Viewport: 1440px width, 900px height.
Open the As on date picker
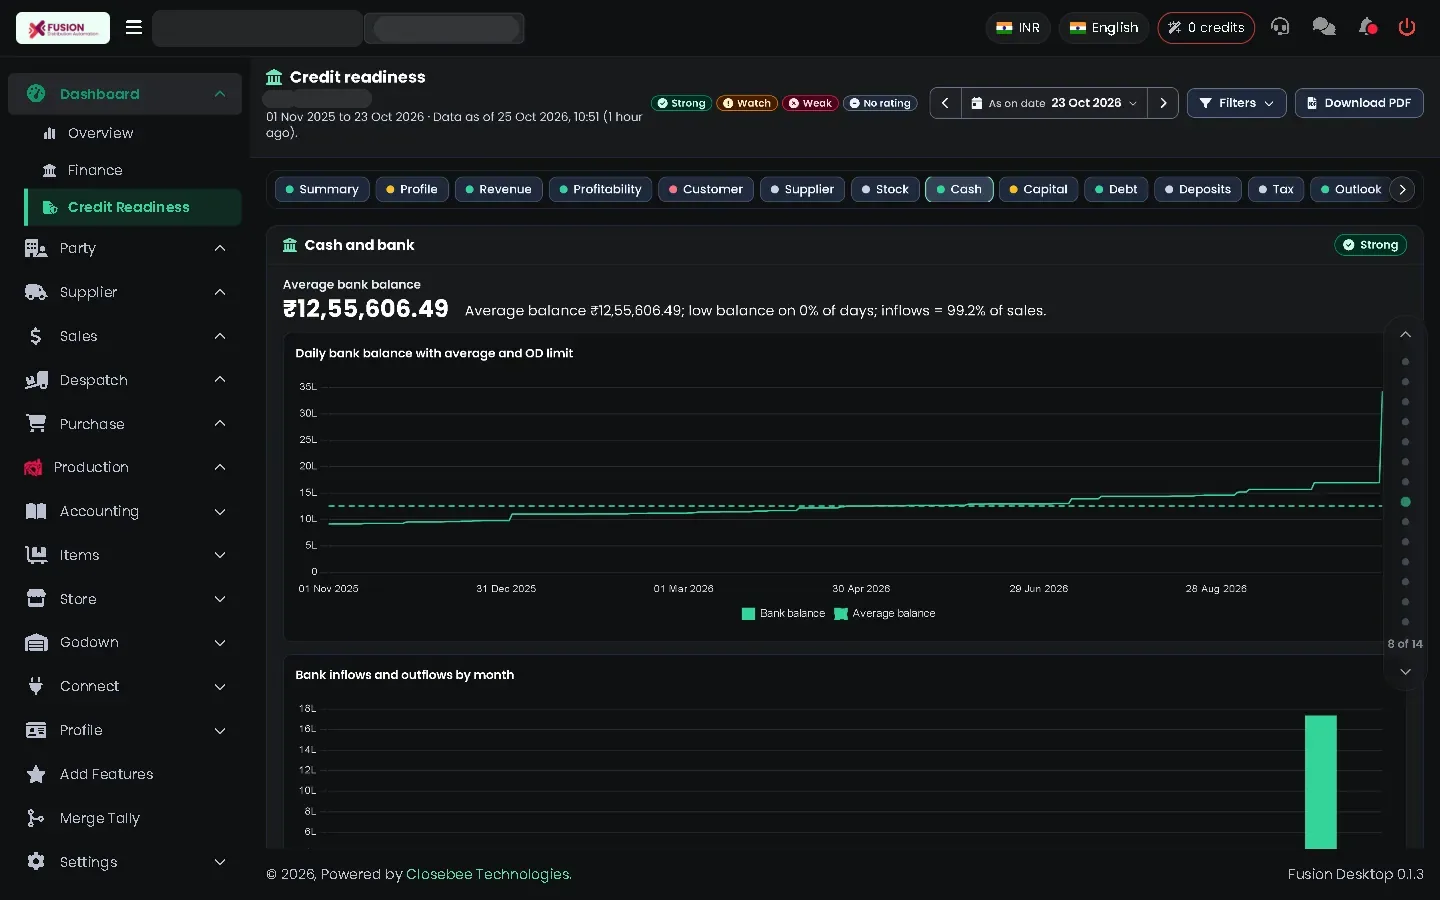[1054, 103]
